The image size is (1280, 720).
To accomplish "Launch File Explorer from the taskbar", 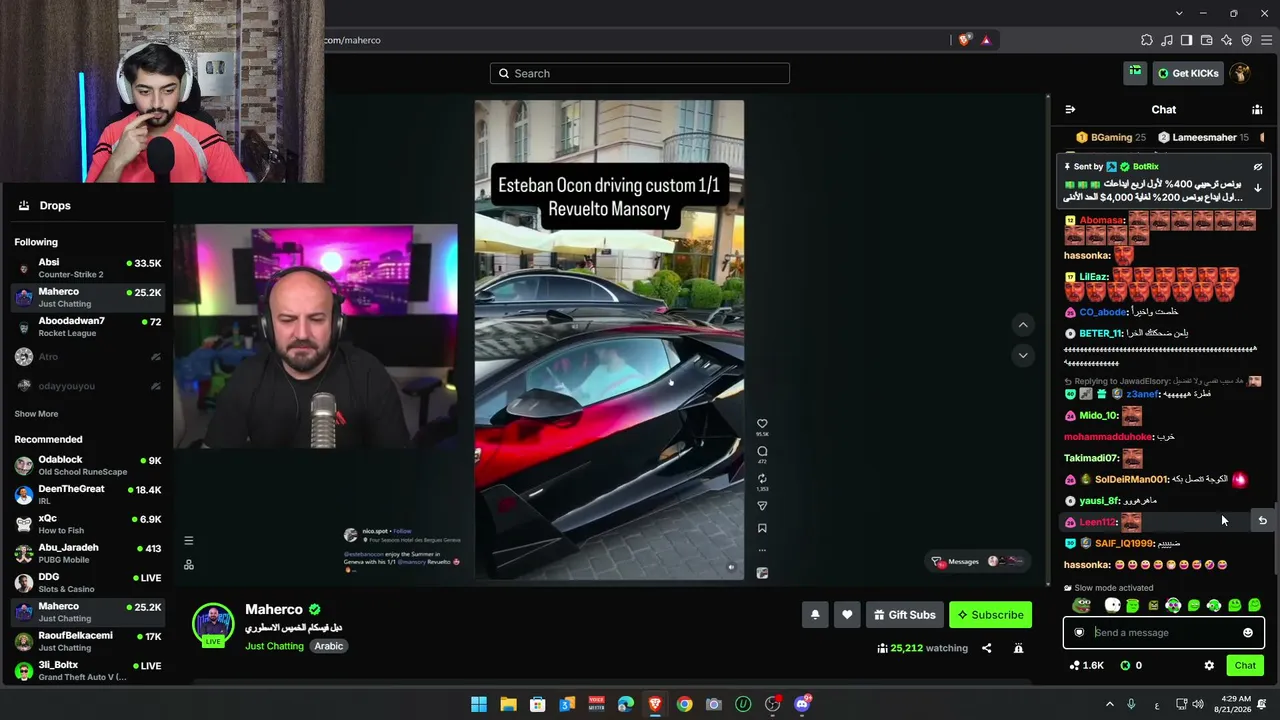I will click(508, 704).
